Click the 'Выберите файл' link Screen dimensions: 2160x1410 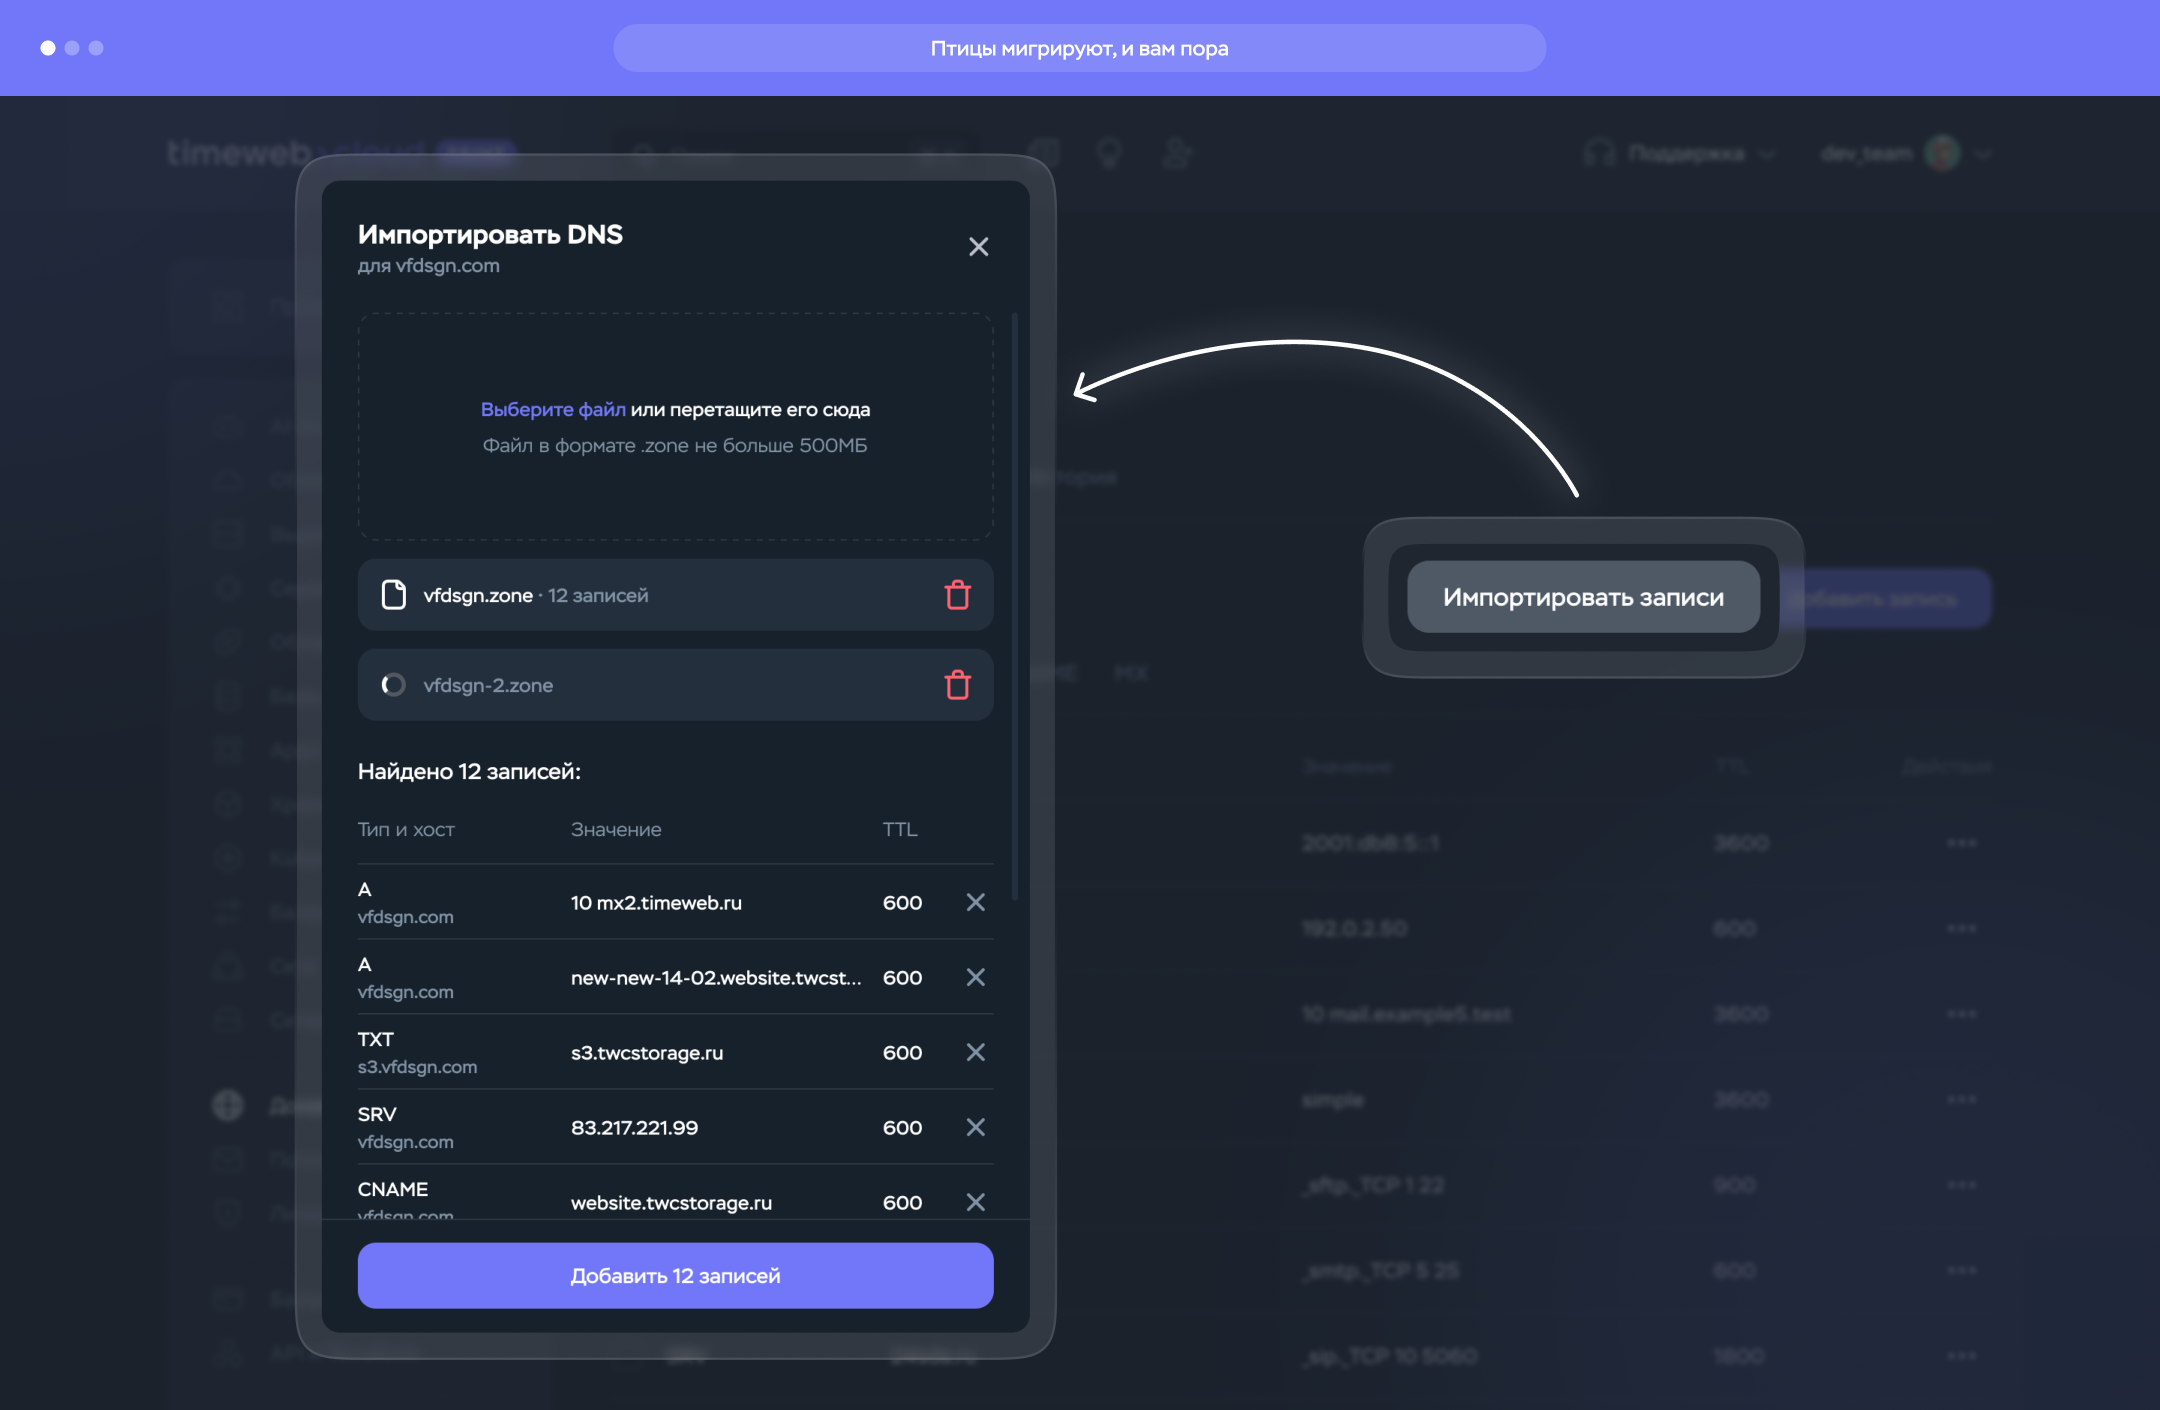pyautogui.click(x=553, y=410)
